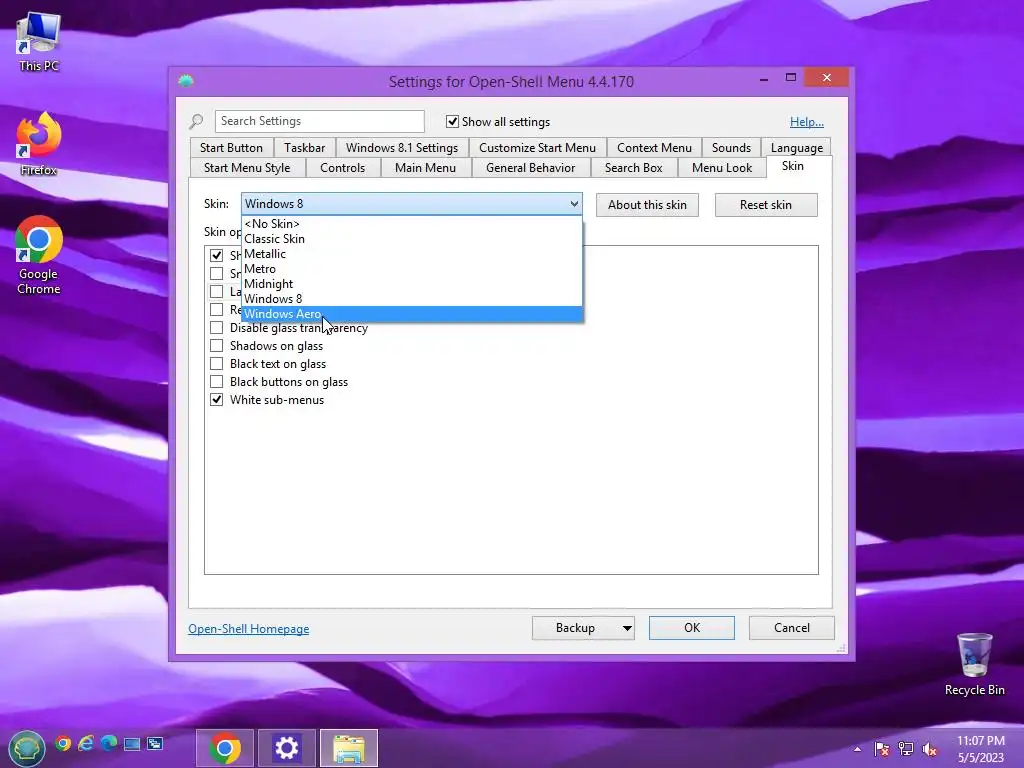Switch to Sounds tab
Image resolution: width=1024 pixels, height=768 pixels.
point(731,148)
